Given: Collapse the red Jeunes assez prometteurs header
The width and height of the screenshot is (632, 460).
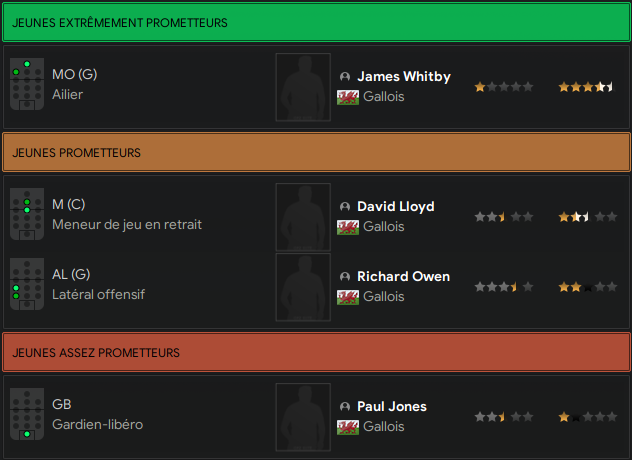Looking at the screenshot, I should click(316, 353).
